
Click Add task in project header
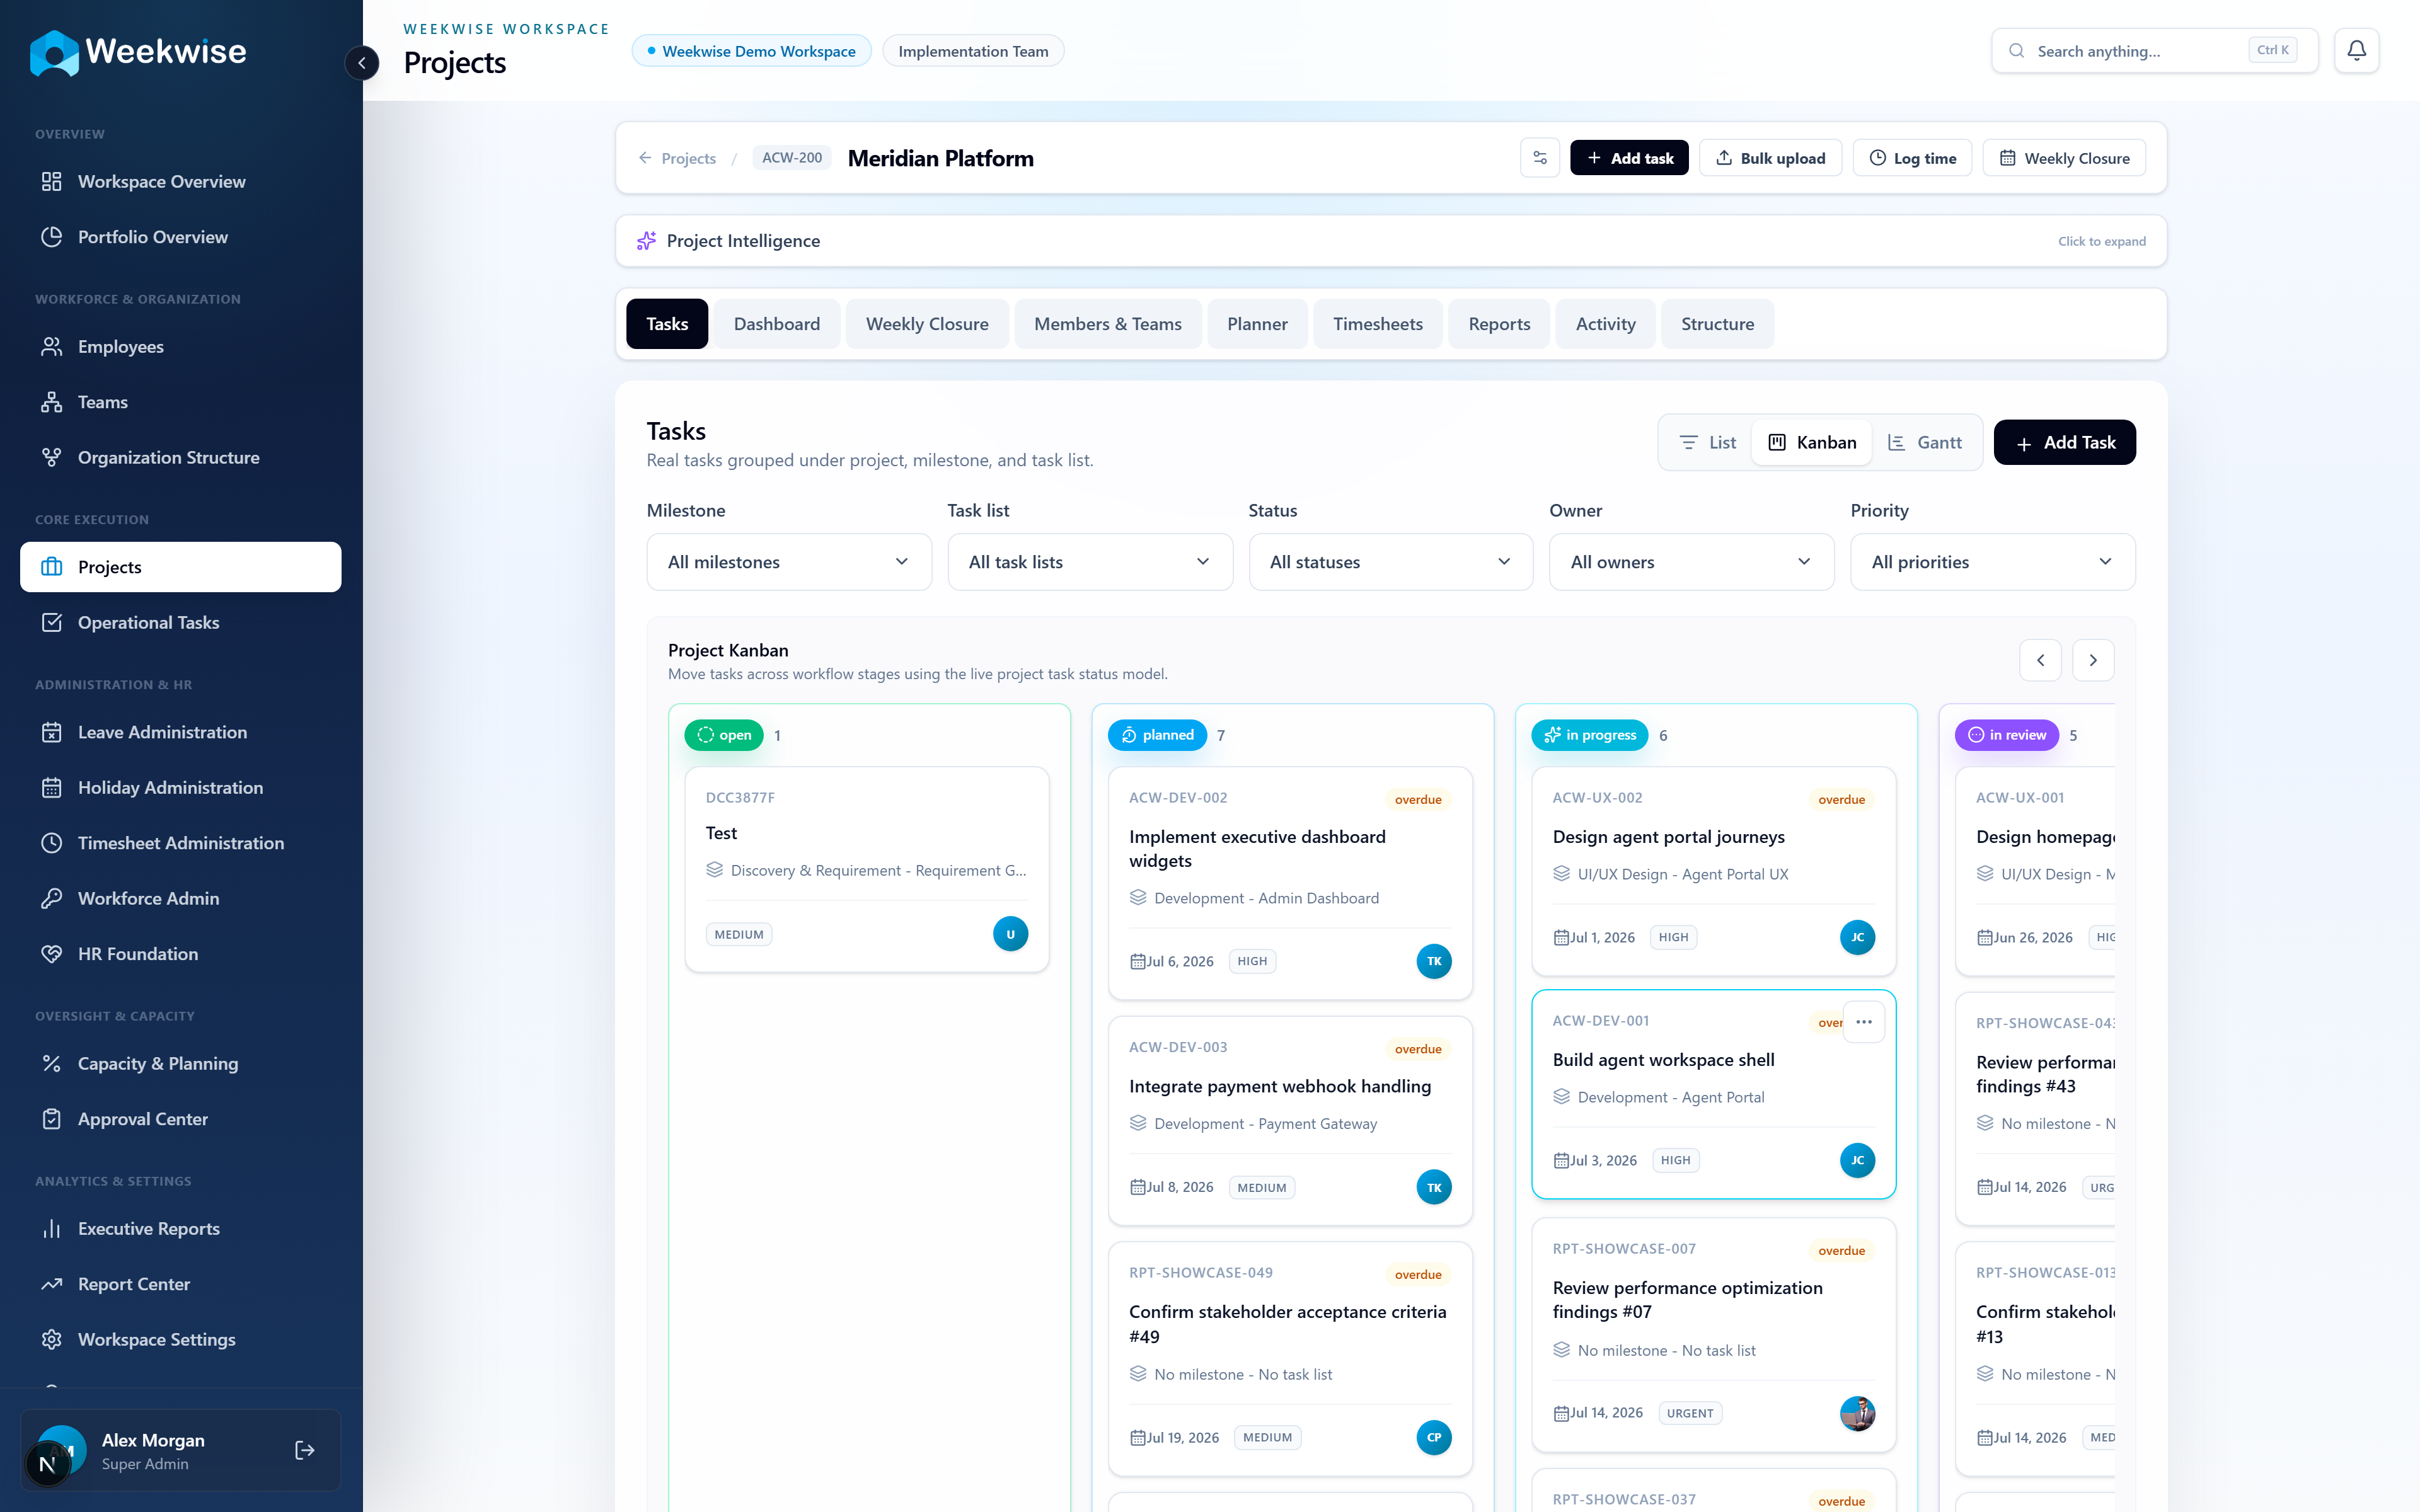pos(1629,158)
